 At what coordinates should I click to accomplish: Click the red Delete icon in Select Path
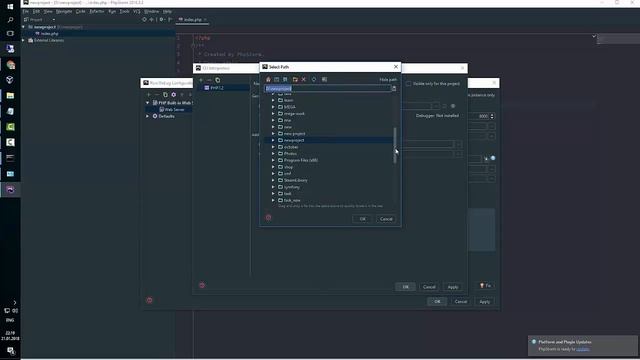pyautogui.click(x=304, y=80)
